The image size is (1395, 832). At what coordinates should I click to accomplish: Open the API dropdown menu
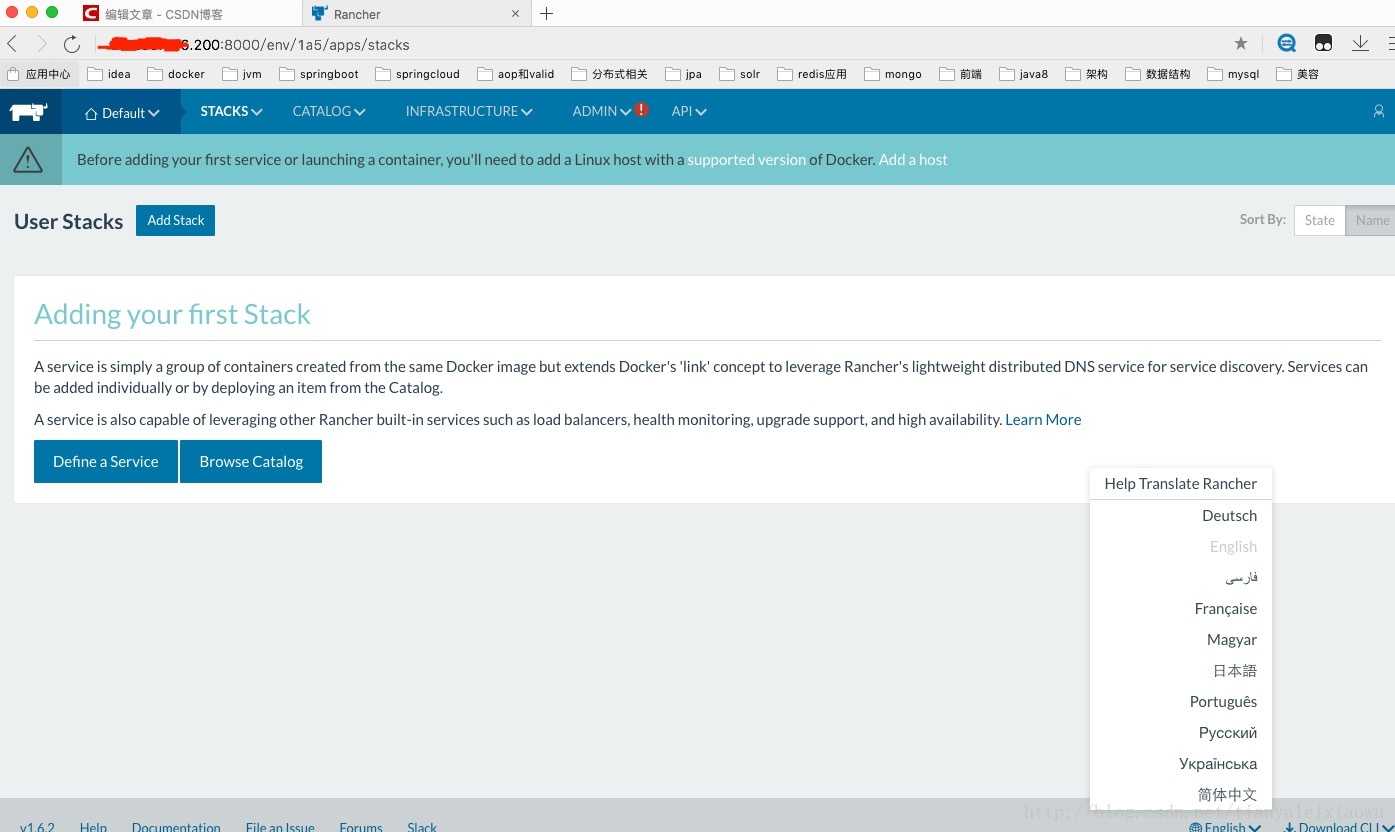[x=689, y=111]
